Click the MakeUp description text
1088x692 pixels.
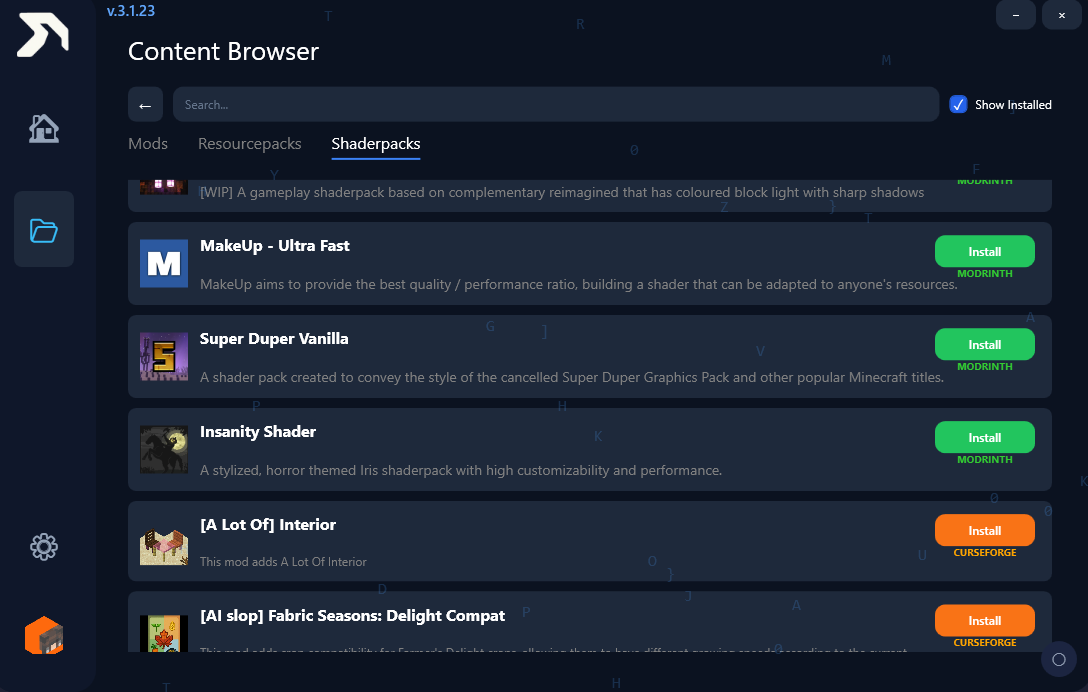579,285
